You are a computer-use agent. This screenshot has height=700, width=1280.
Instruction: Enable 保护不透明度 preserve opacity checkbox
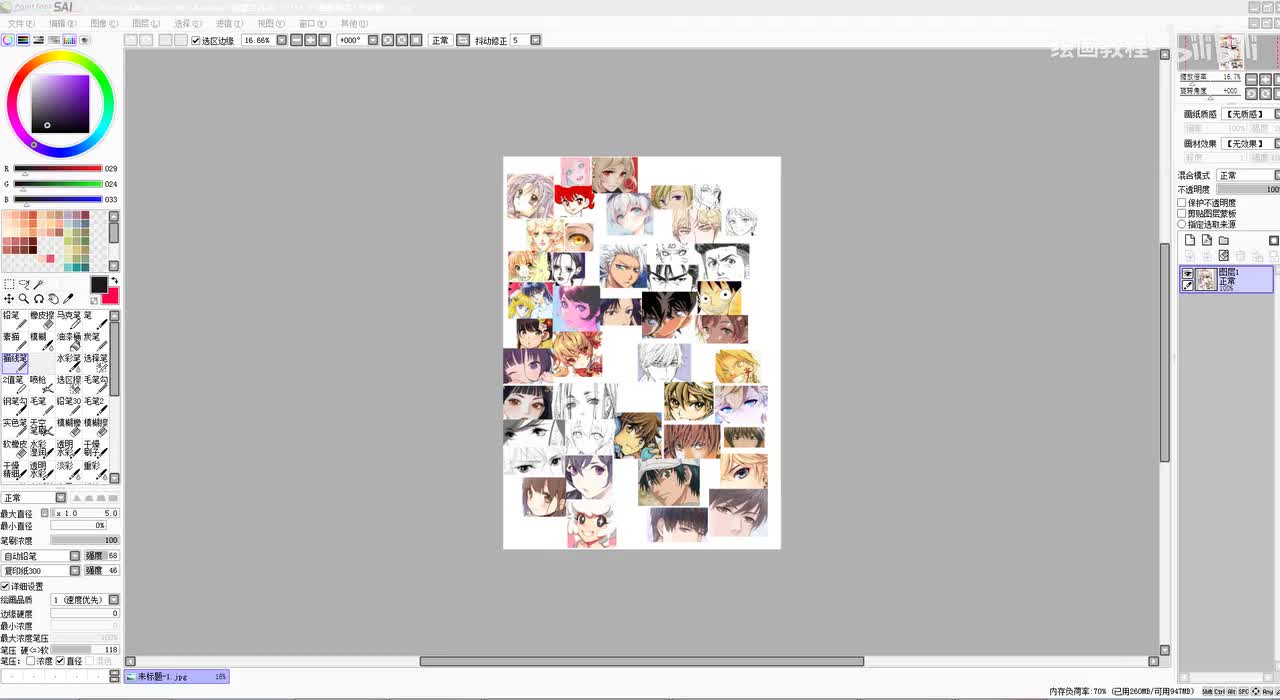[x=1182, y=203]
